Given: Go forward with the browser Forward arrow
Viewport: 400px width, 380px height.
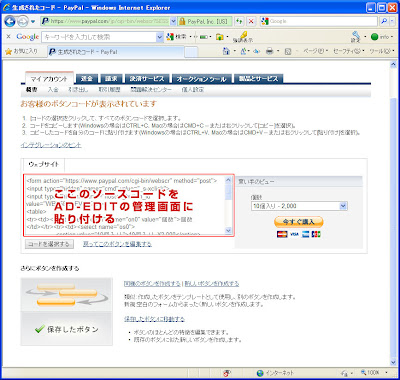Looking at the screenshot, I should tap(23, 22).
